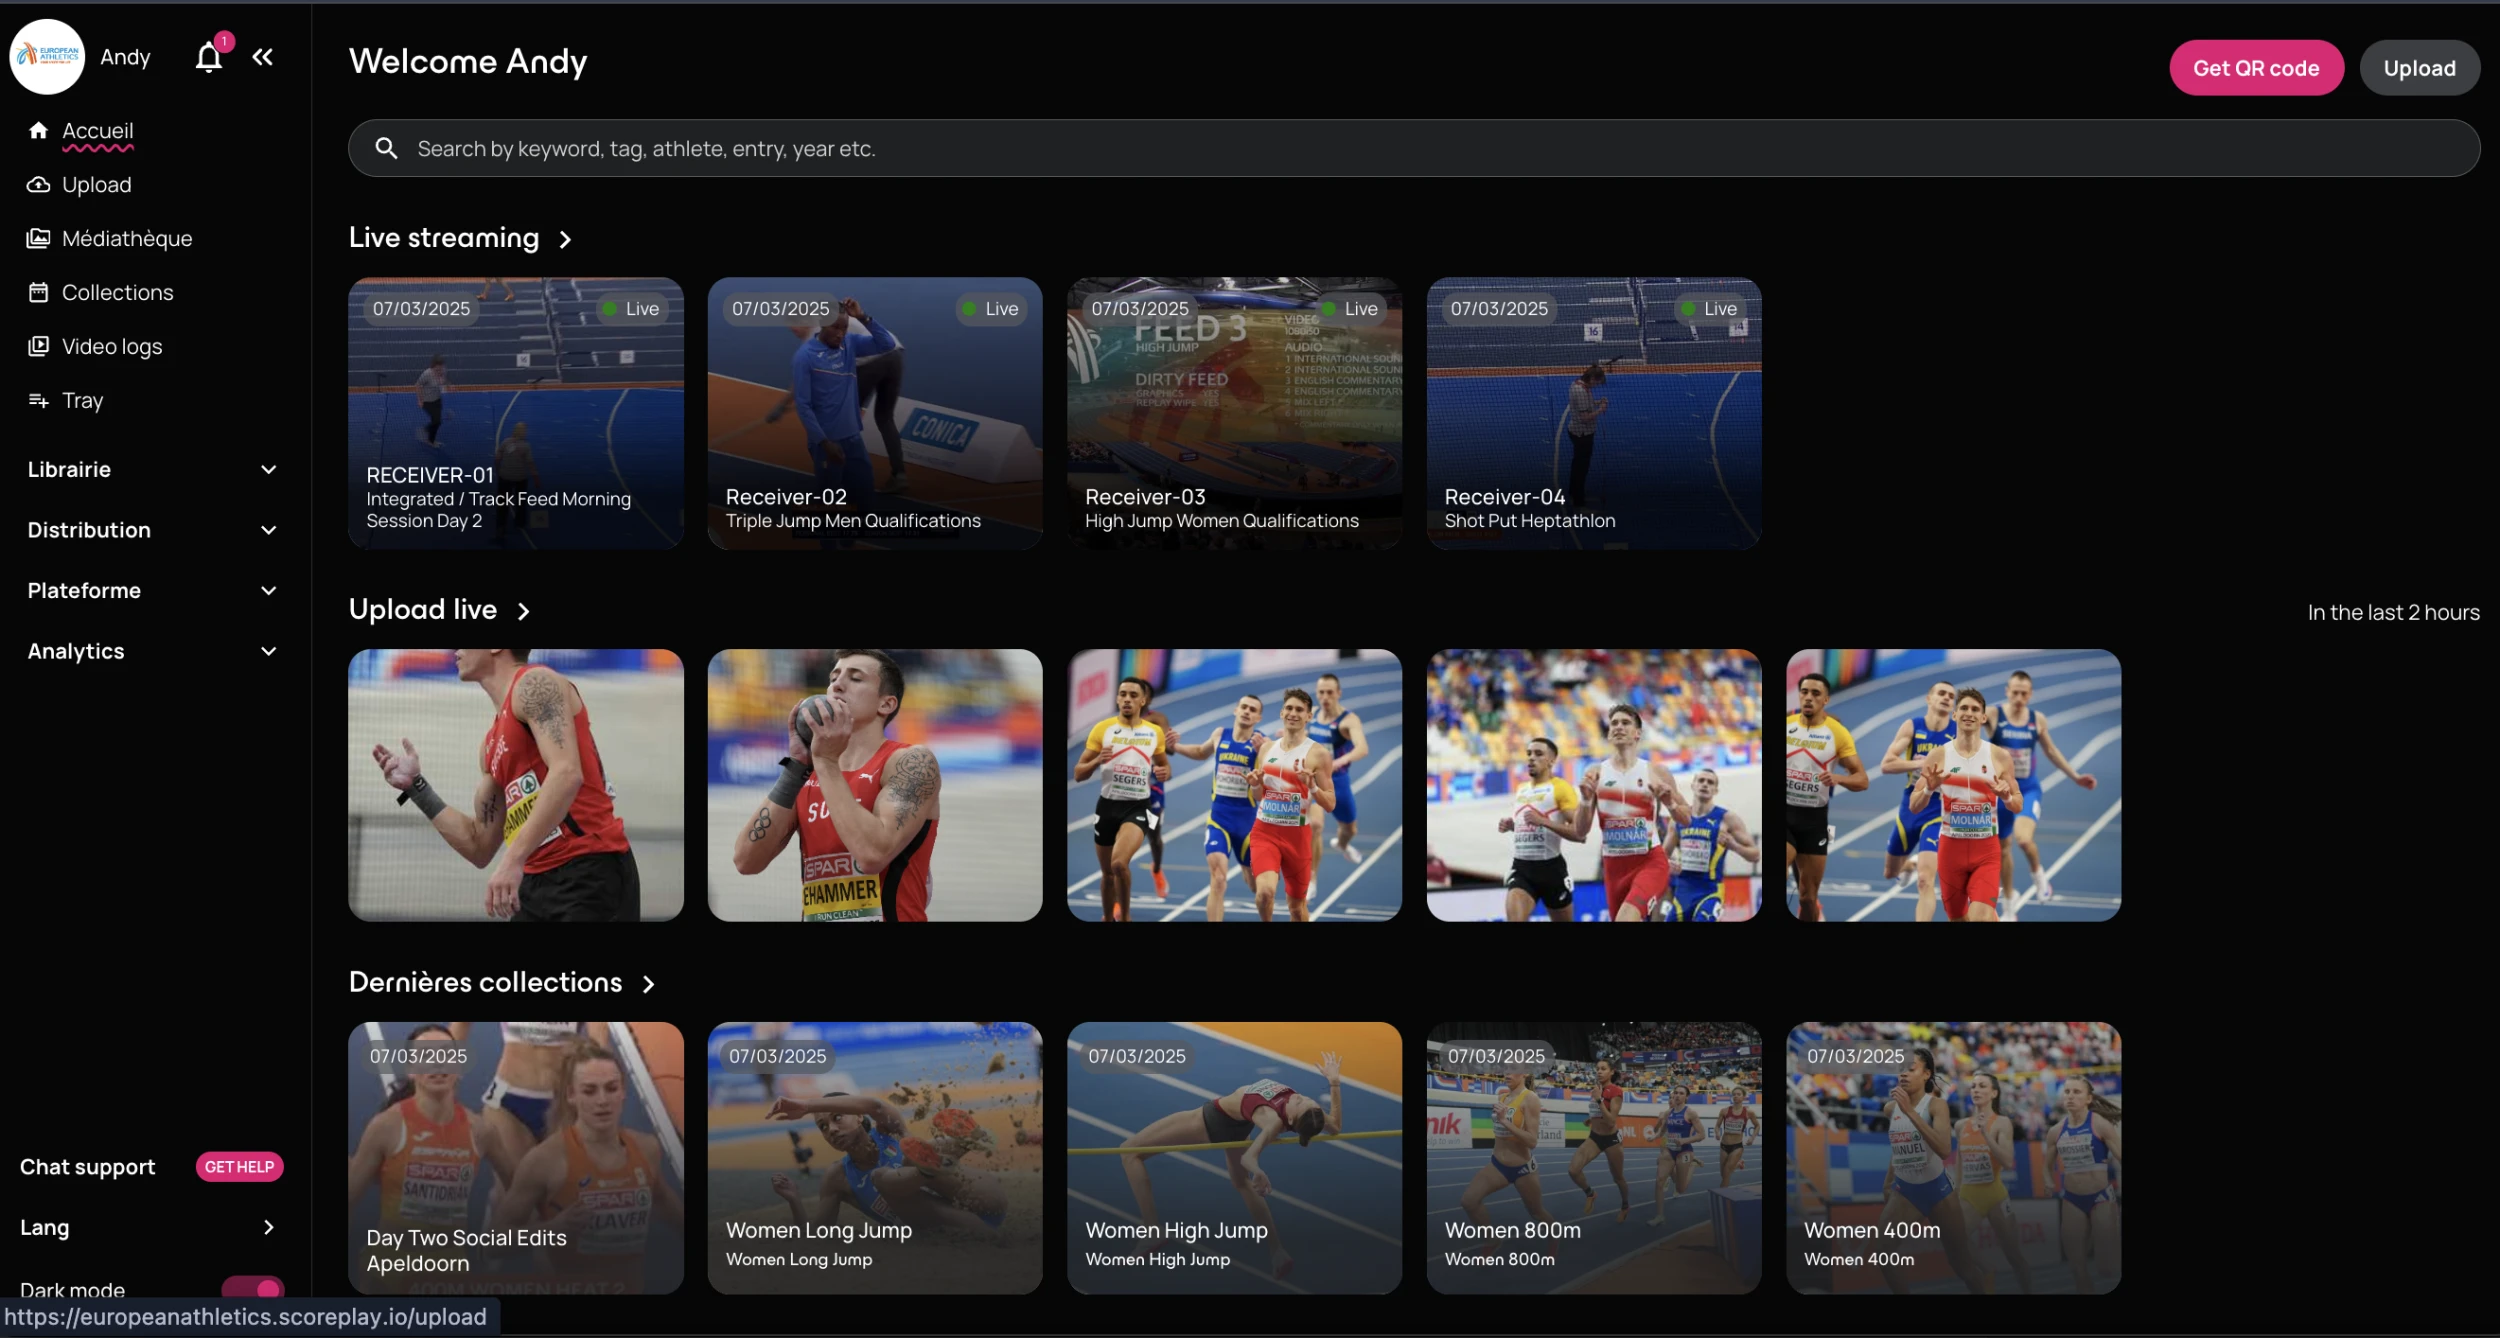Click the Tray playlist icon
The image size is (2500, 1338).
pos(38,400)
